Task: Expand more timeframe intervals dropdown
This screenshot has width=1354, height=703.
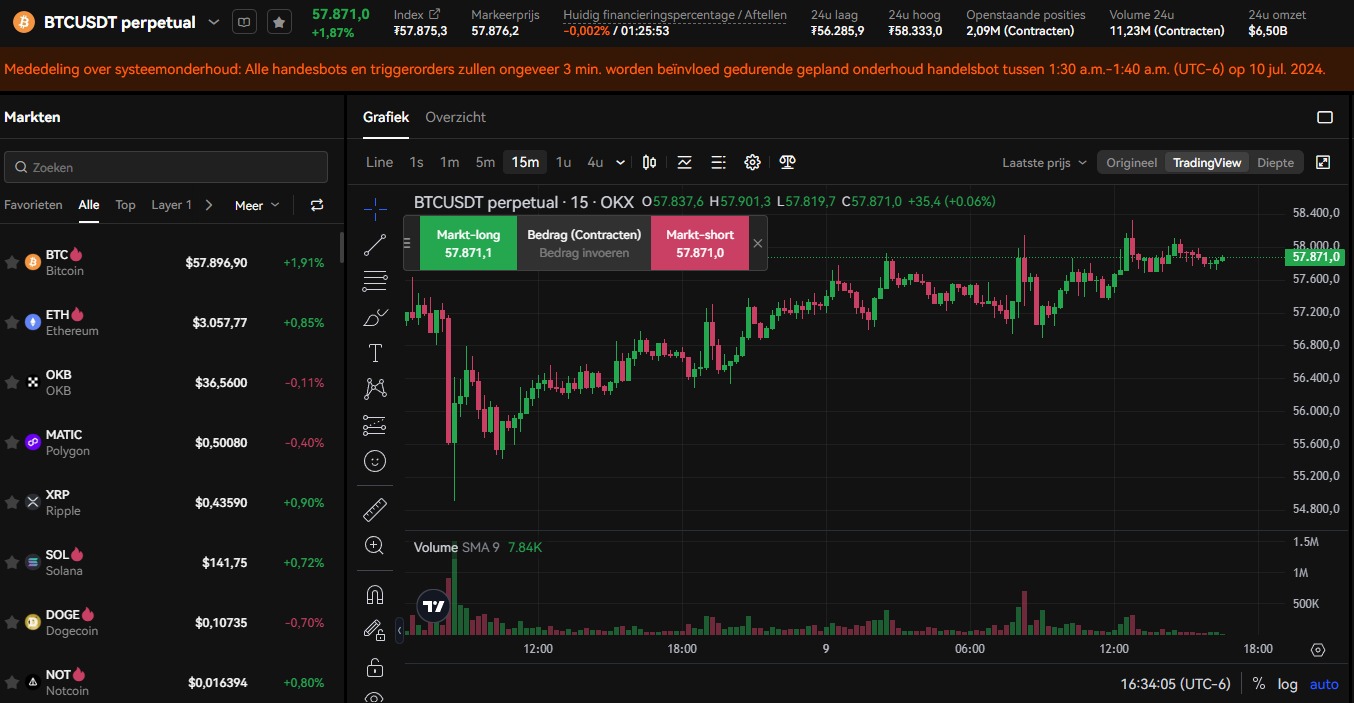Action: coord(621,162)
